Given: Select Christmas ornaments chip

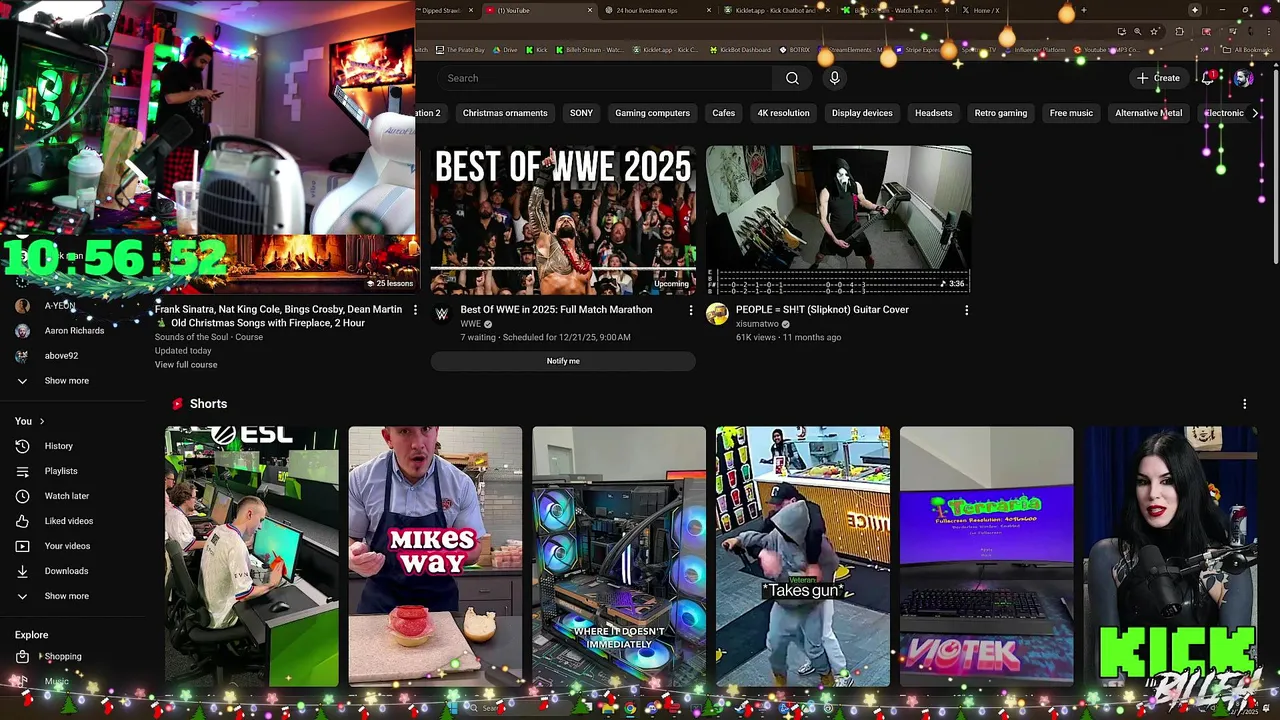Looking at the screenshot, I should coord(505,113).
